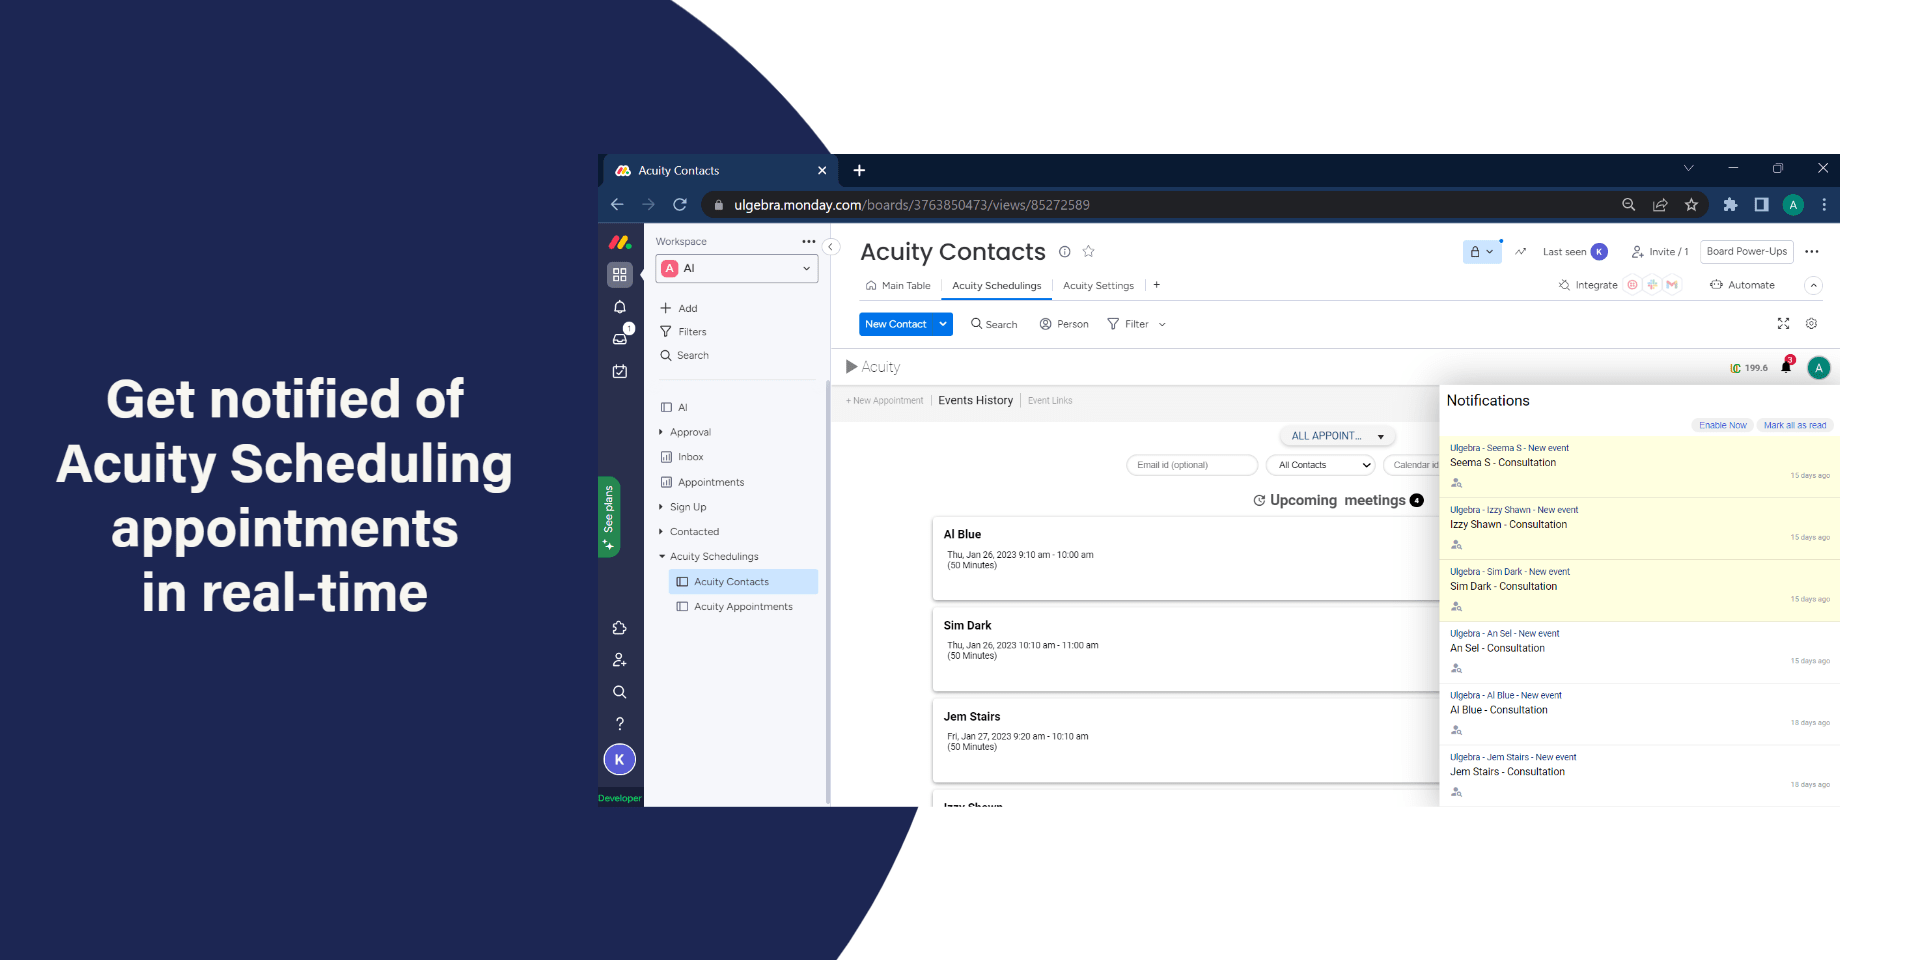Viewport: 1920px width, 960px height.
Task: Expand the Approval folder
Action: [661, 433]
